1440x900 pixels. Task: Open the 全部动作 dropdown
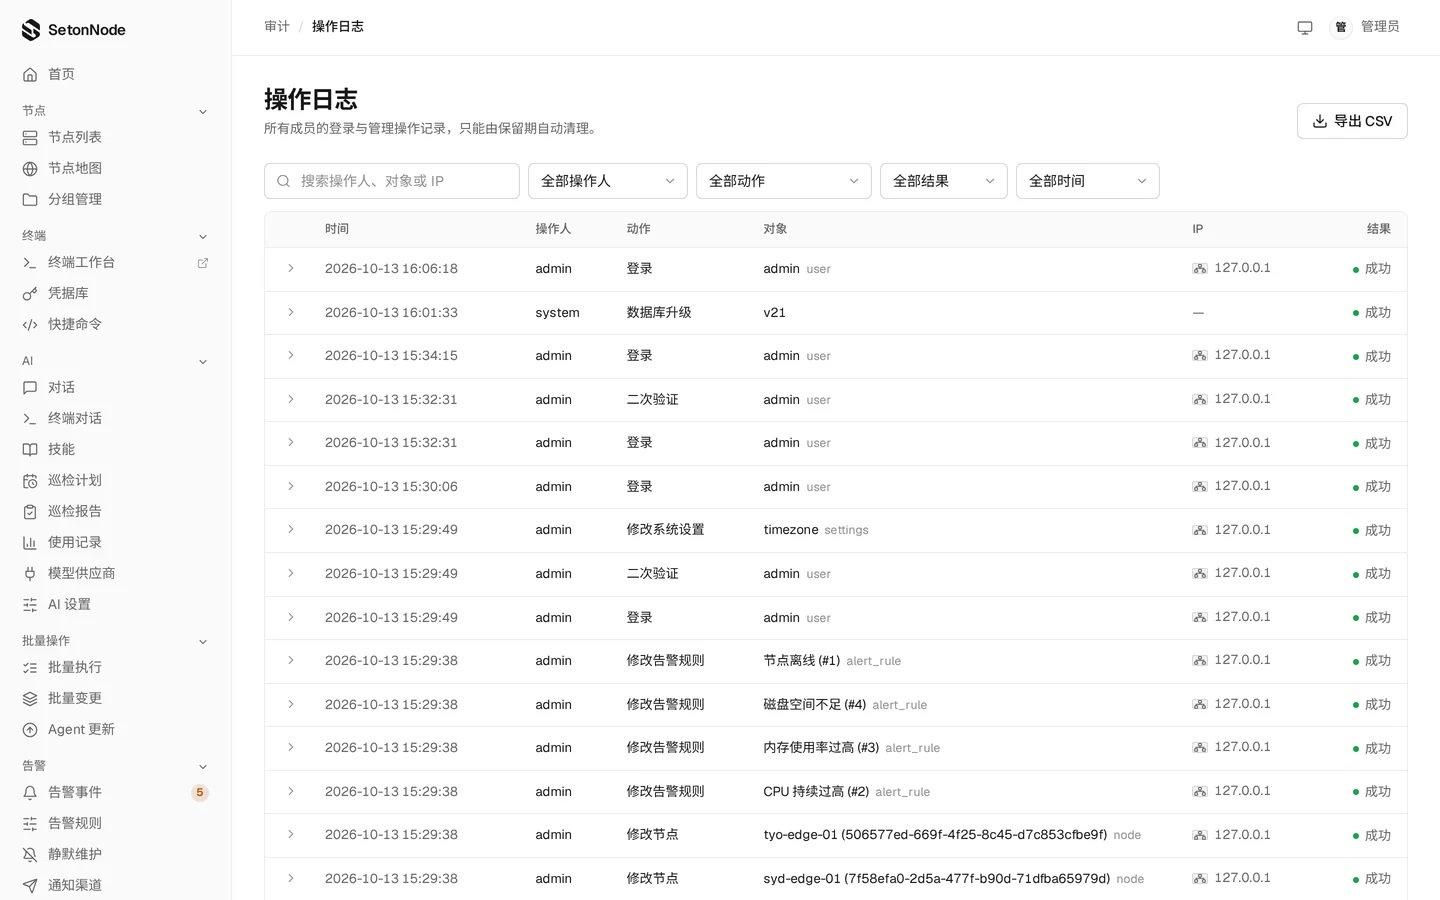point(784,181)
